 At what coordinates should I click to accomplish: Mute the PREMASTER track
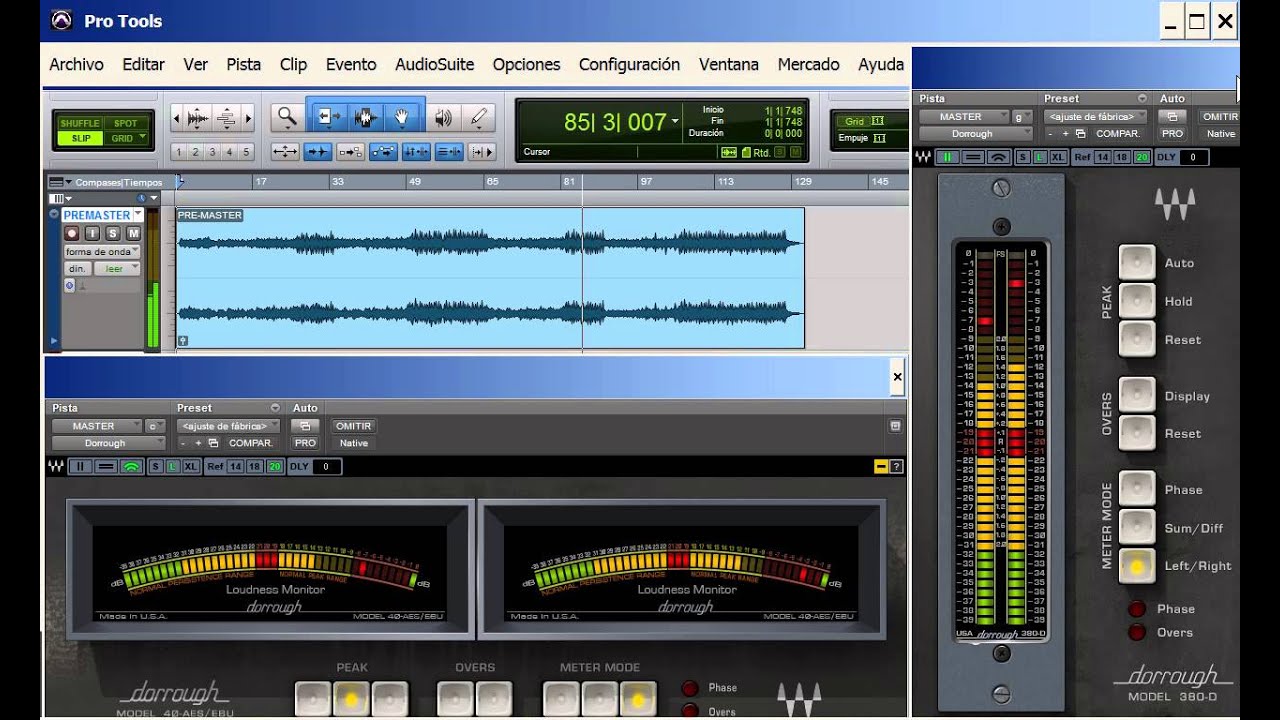pos(134,233)
